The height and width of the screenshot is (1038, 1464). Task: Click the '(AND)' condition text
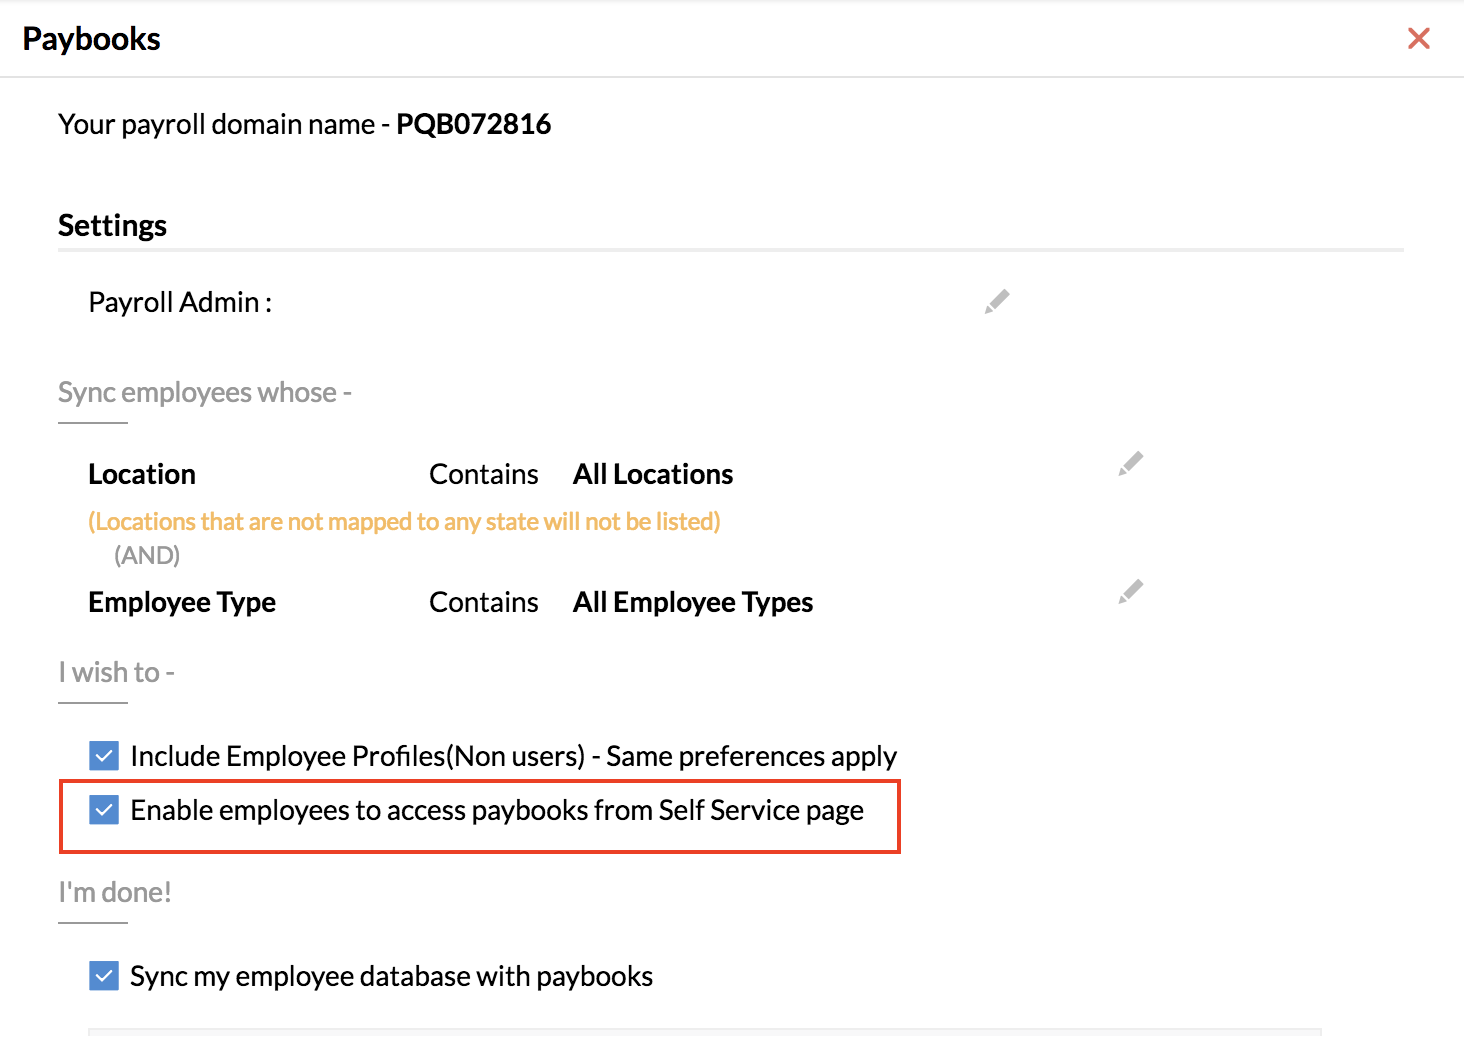click(147, 555)
